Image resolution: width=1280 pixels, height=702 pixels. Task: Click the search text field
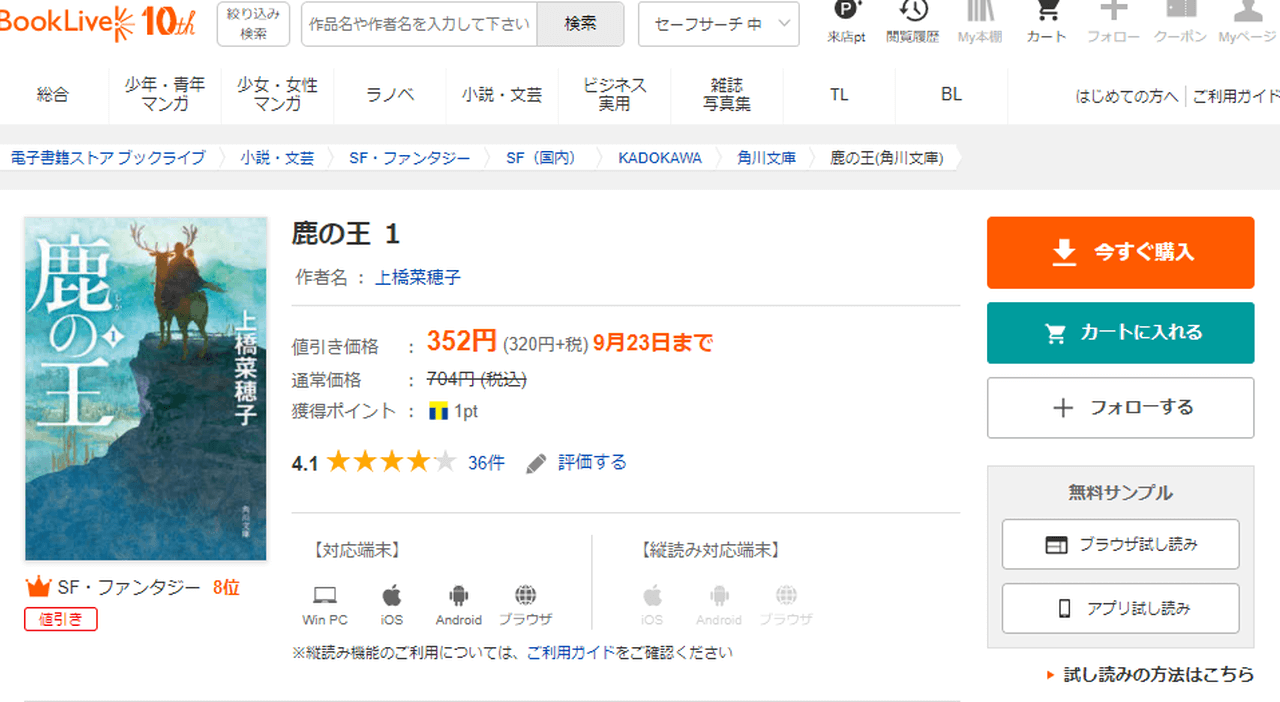click(x=419, y=24)
